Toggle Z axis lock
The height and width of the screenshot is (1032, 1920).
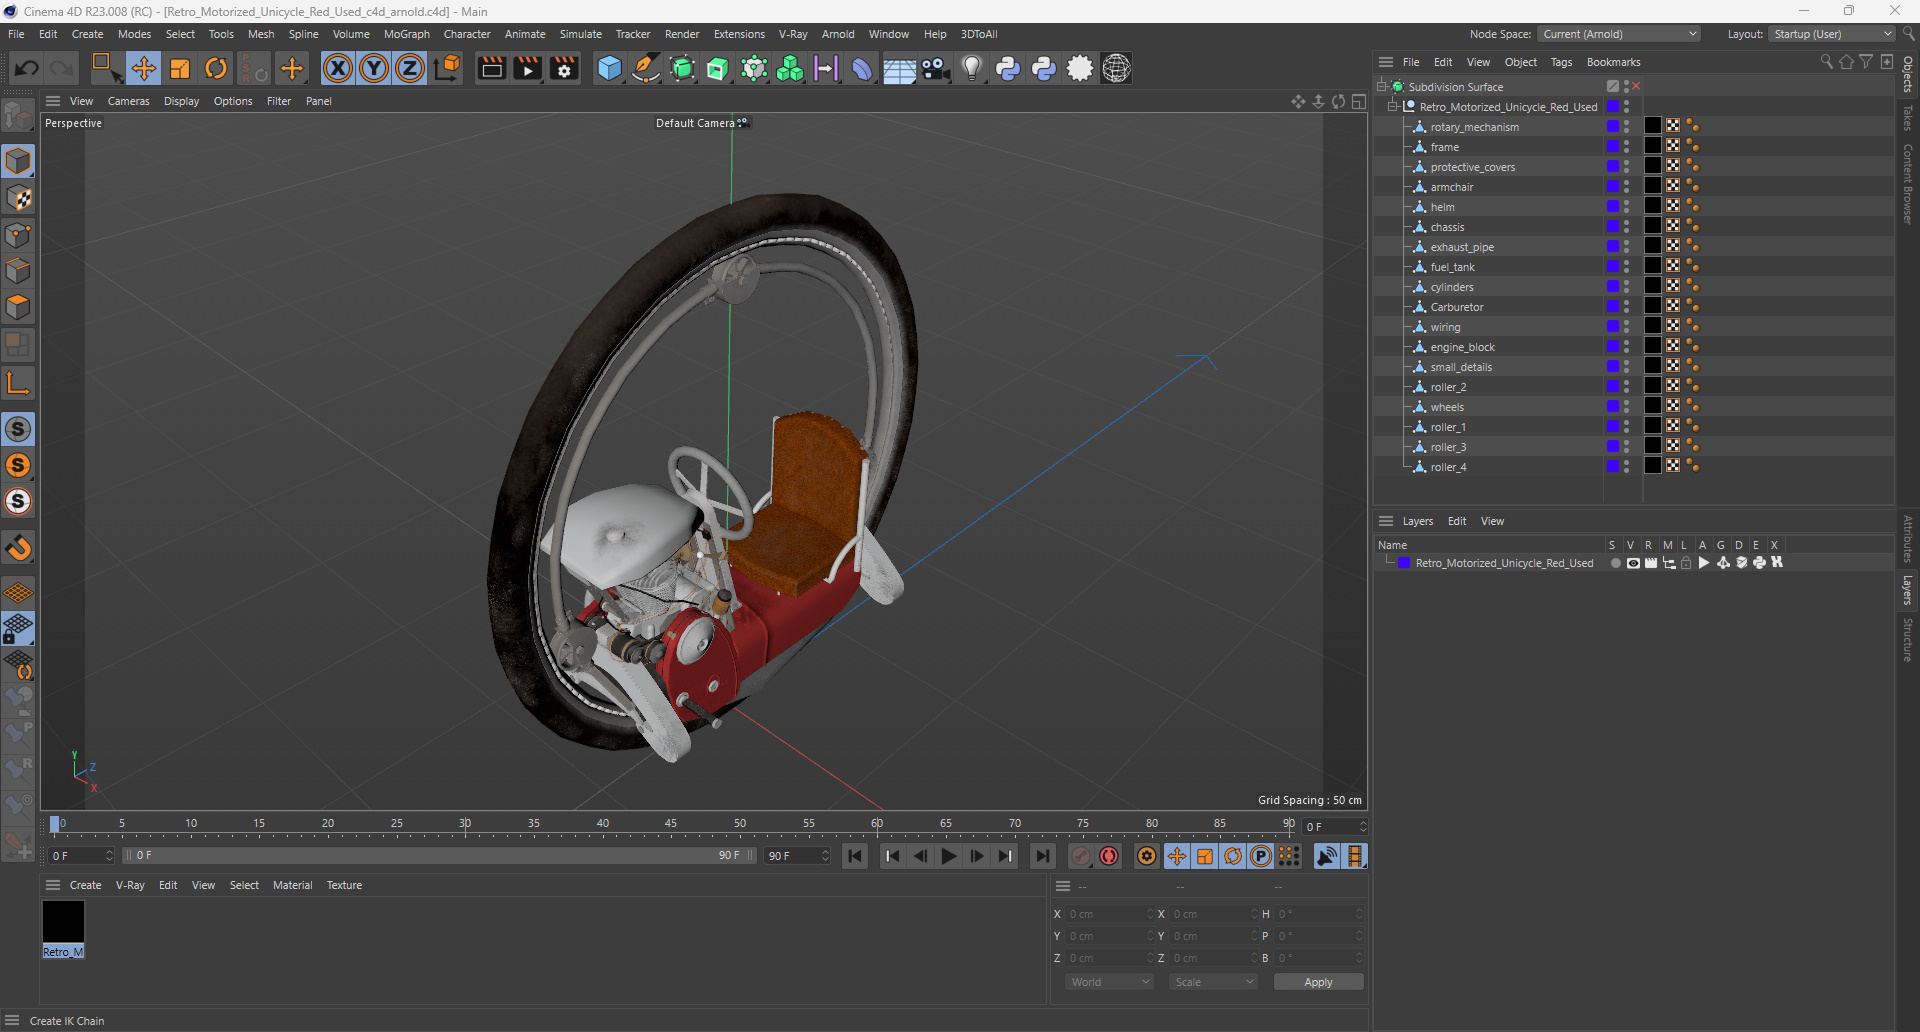pyautogui.click(x=410, y=68)
